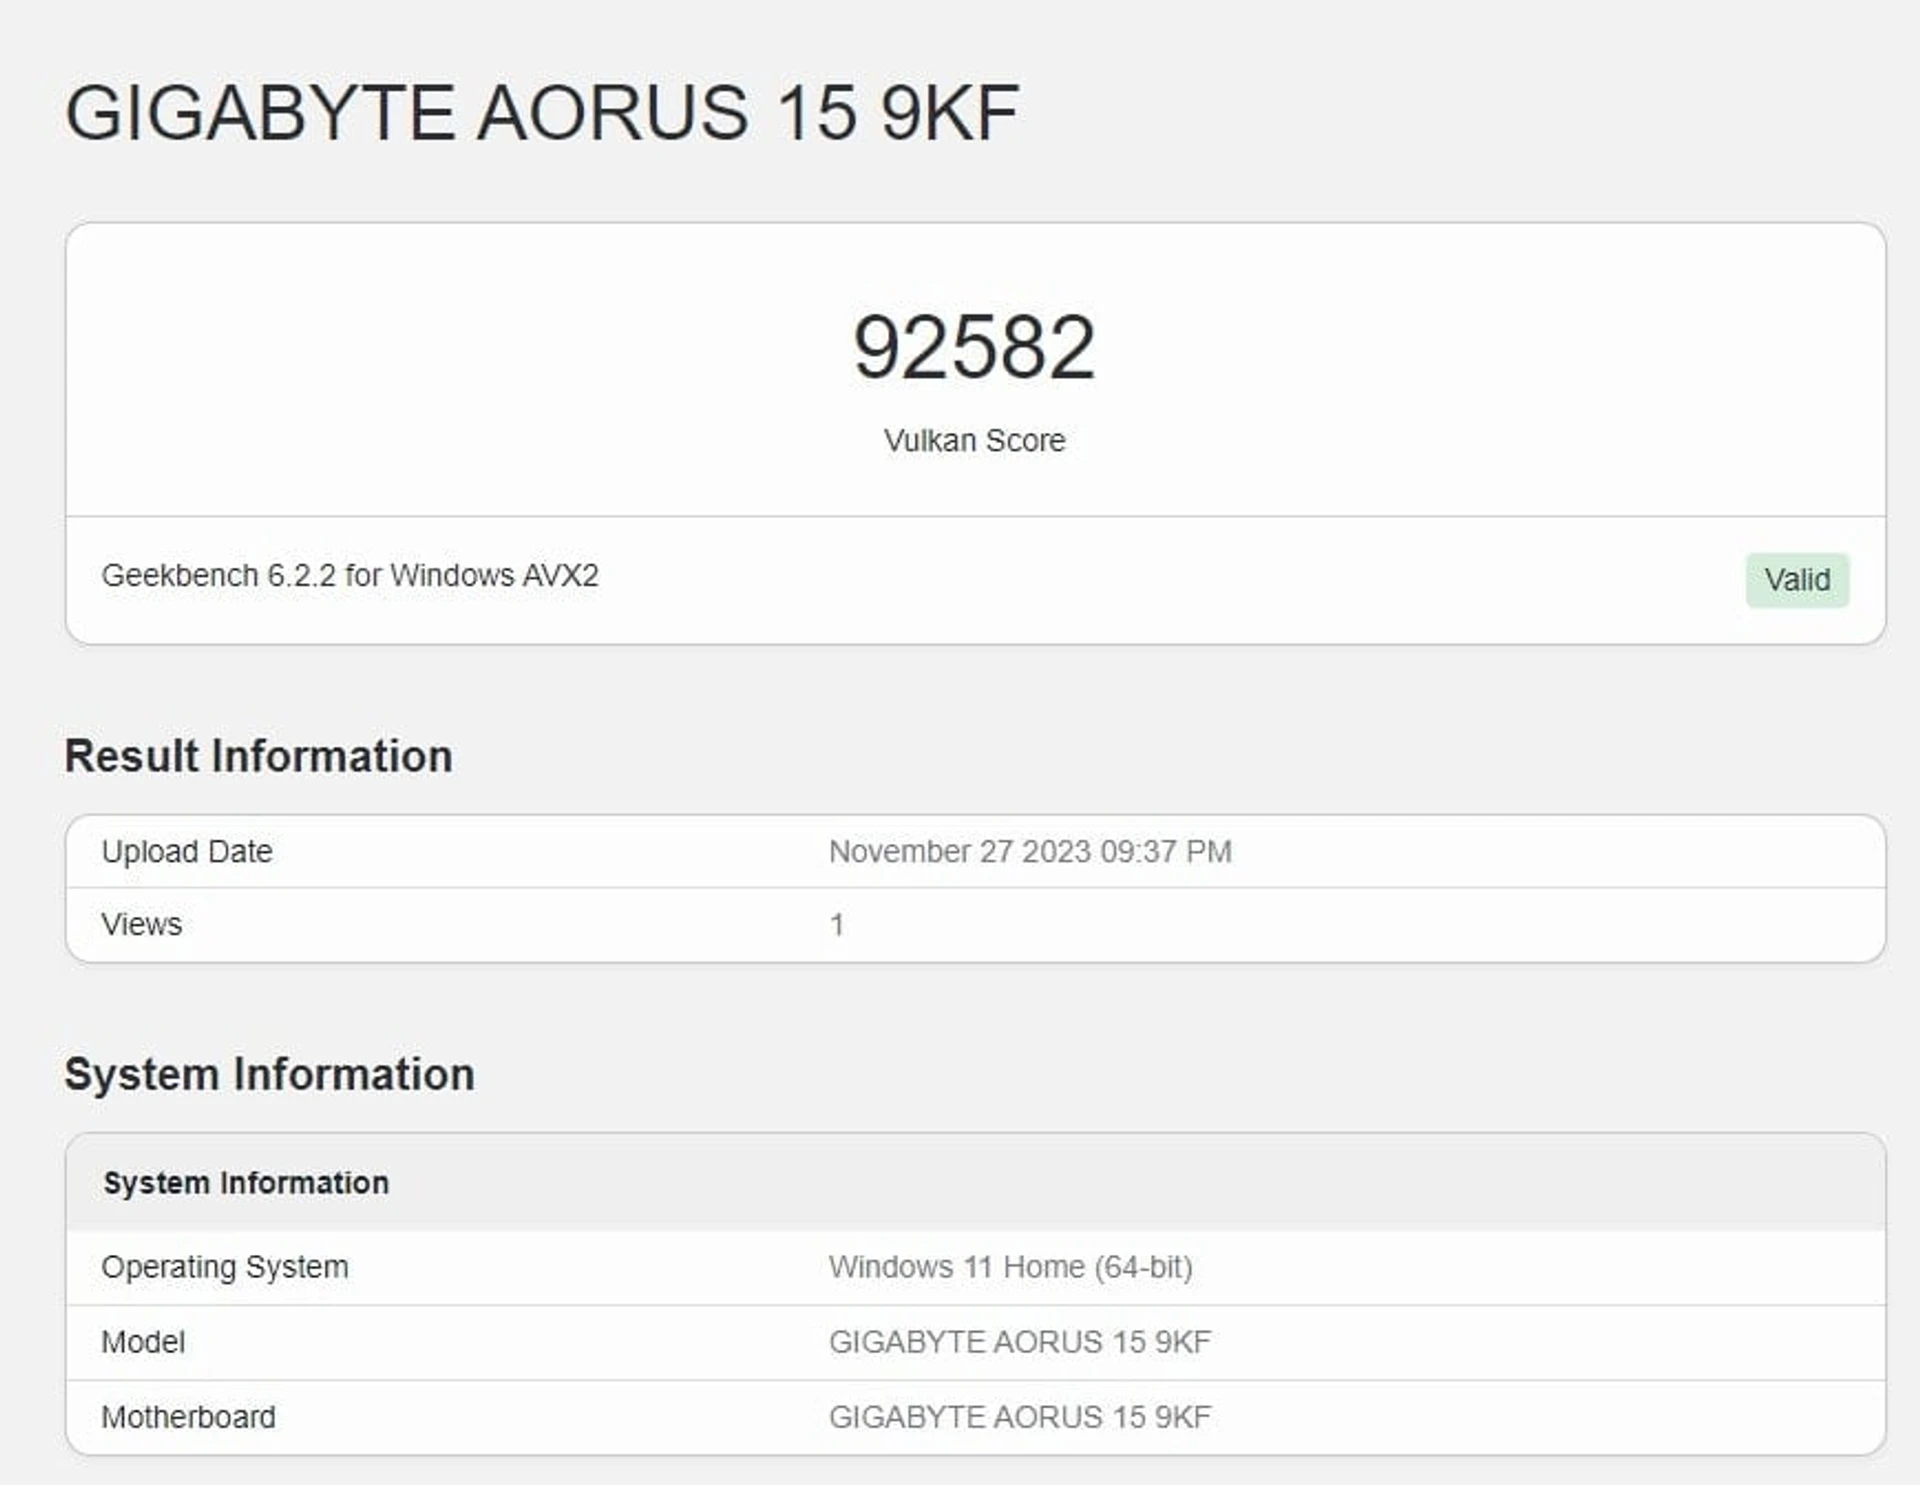
Task: Click the November 27 2023 09:37 PM value
Action: pyautogui.click(x=1030, y=852)
